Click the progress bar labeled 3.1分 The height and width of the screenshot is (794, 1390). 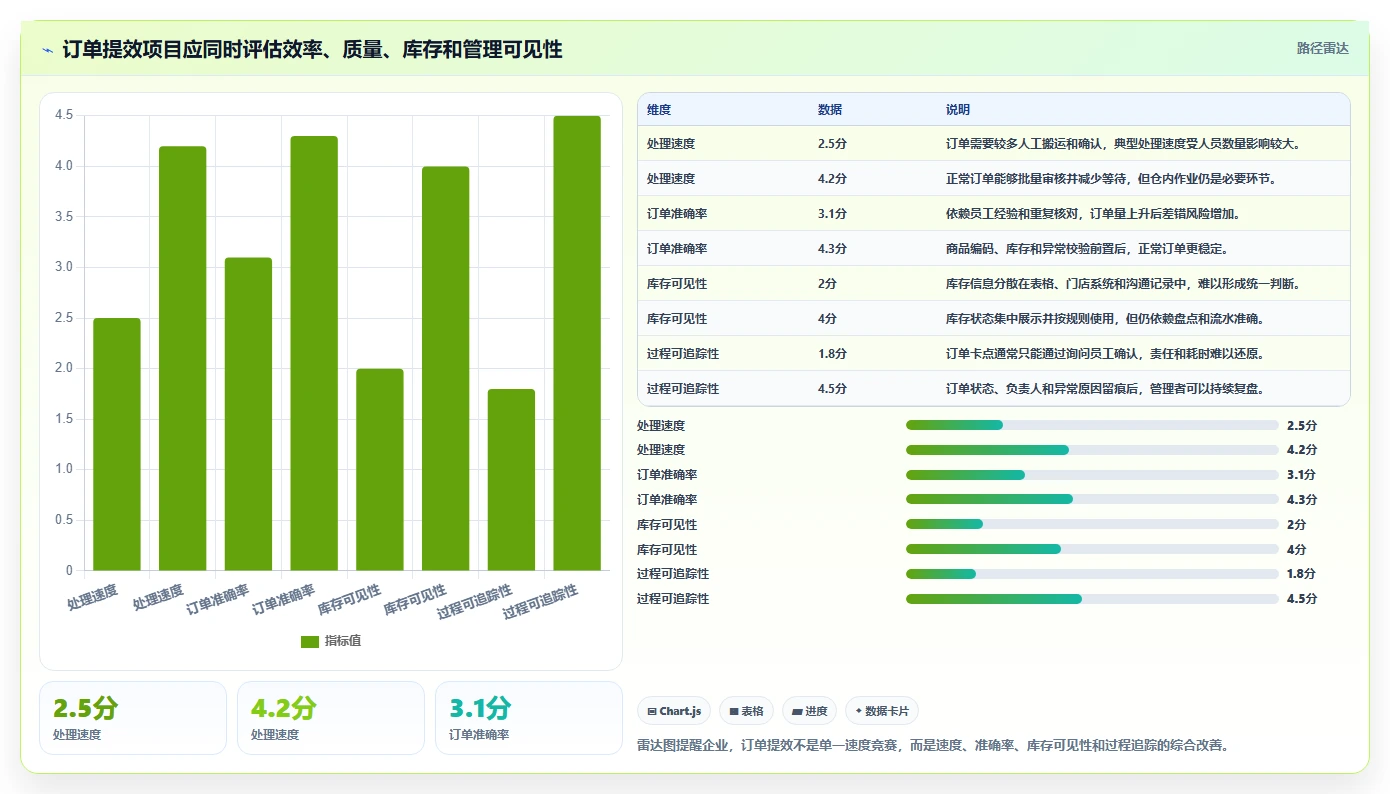pyautogui.click(x=1092, y=475)
